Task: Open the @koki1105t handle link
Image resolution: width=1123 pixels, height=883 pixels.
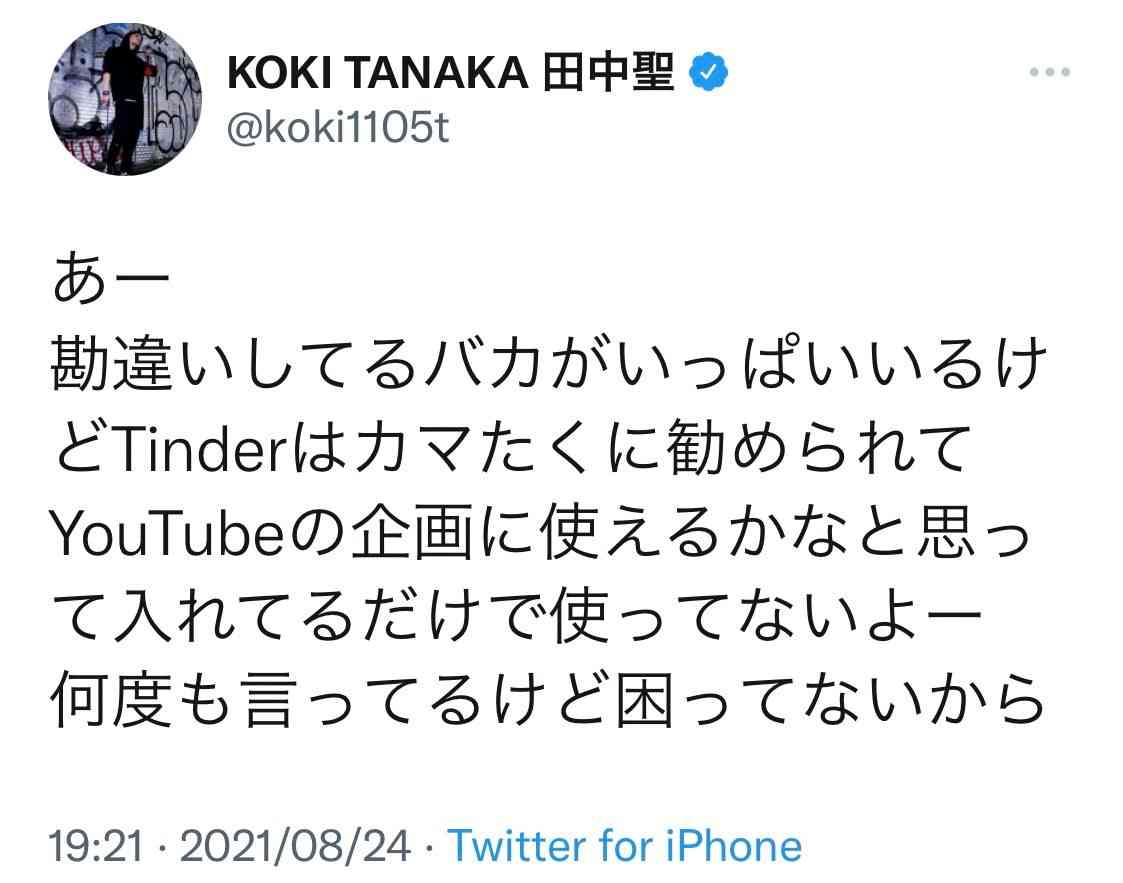Action: pos(338,129)
